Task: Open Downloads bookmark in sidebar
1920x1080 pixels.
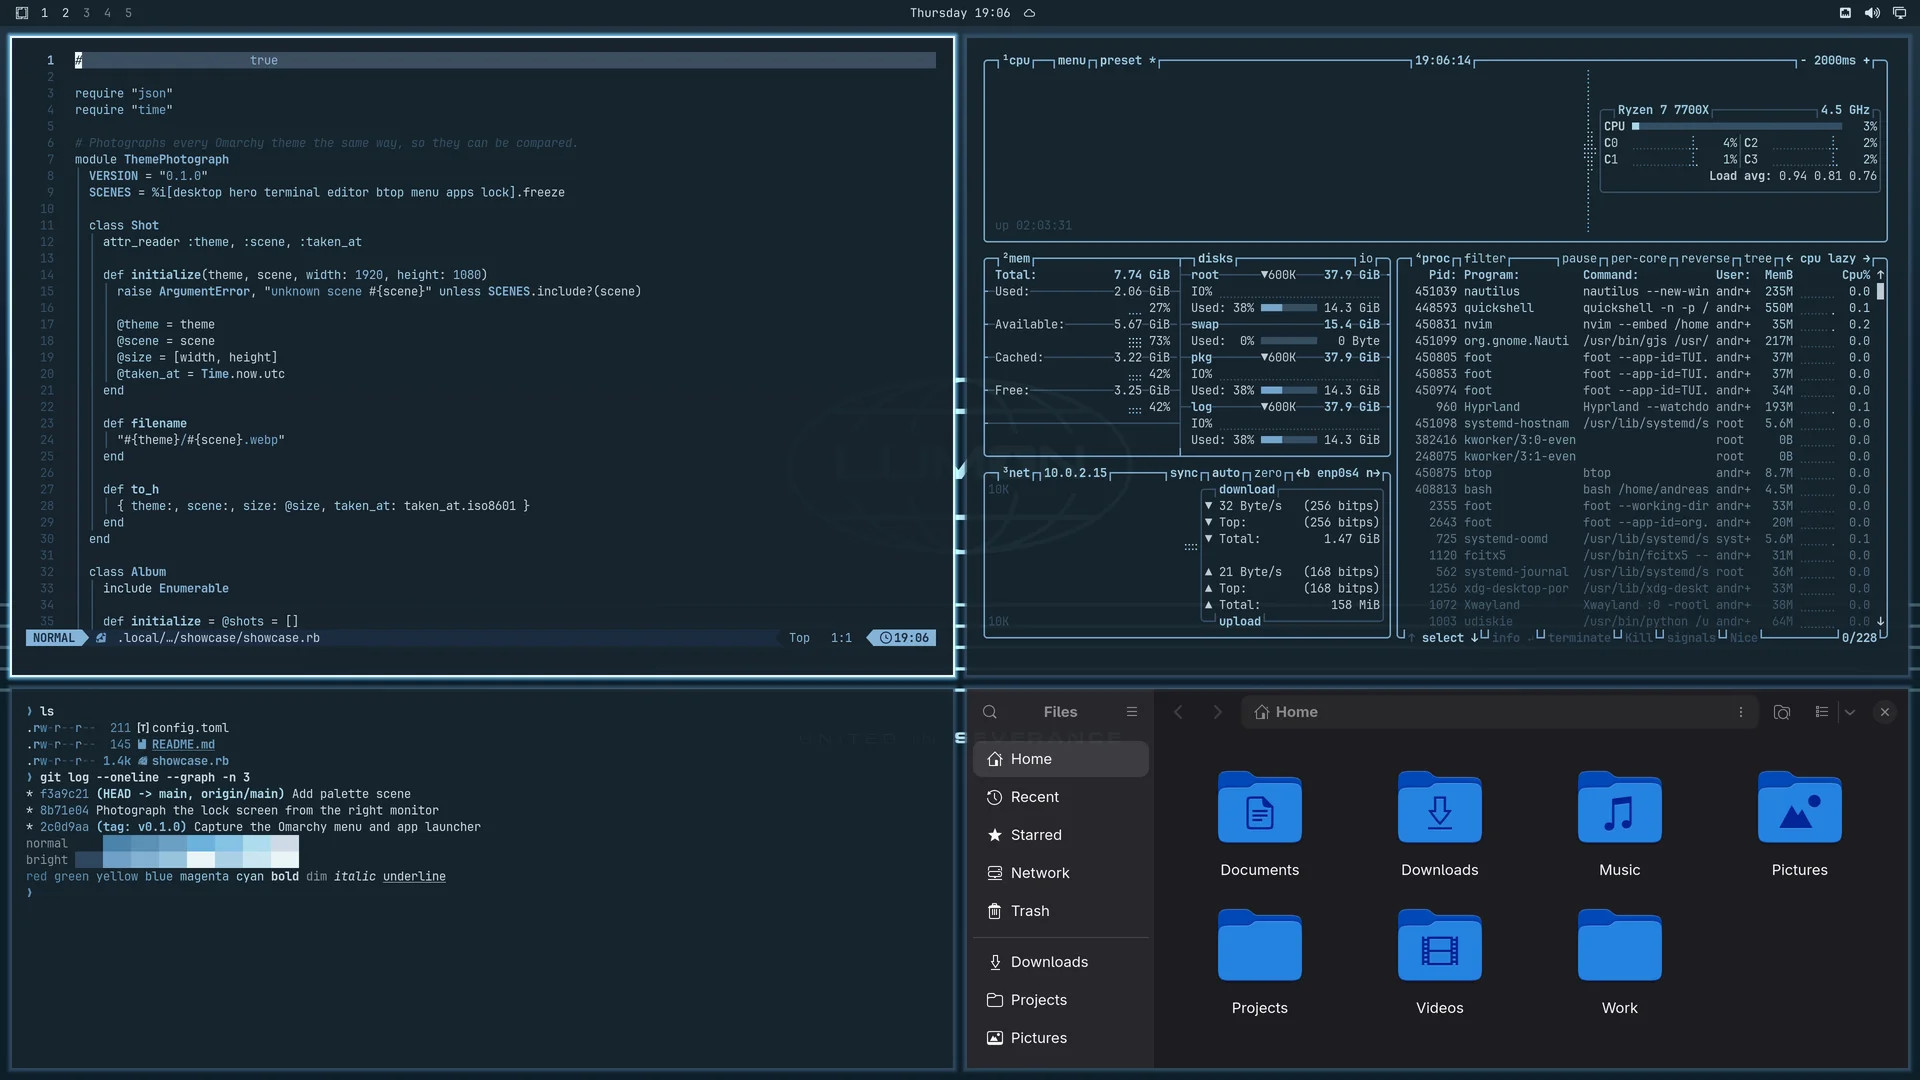Action: point(1061,962)
